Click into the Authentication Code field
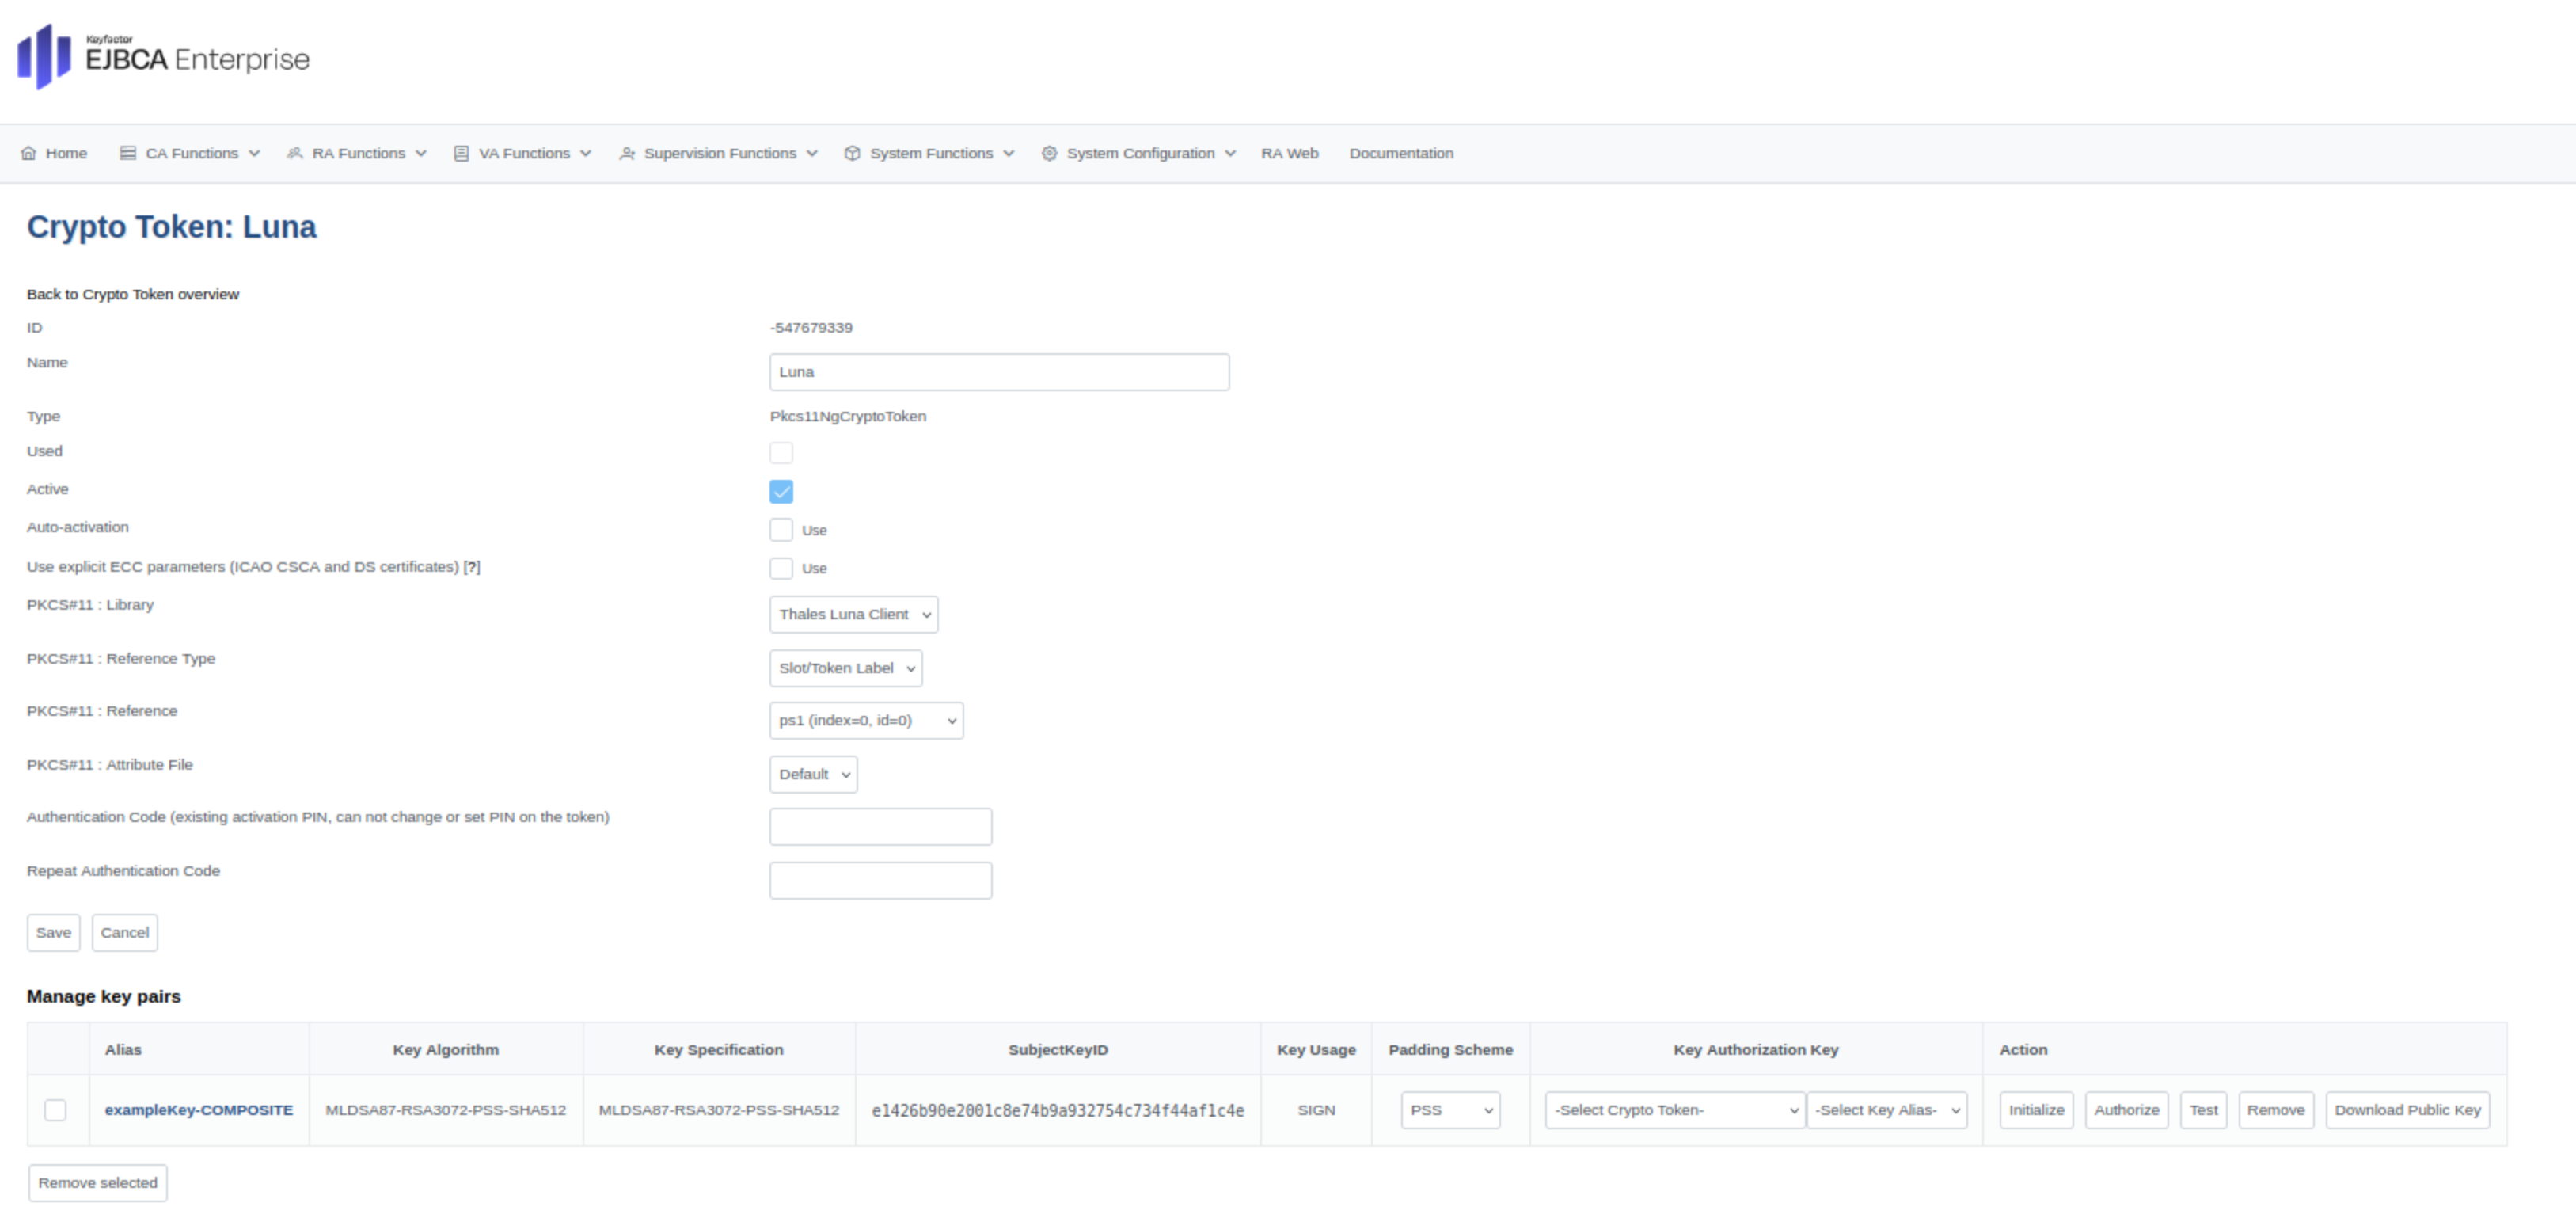2576x1218 pixels. (x=880, y=826)
